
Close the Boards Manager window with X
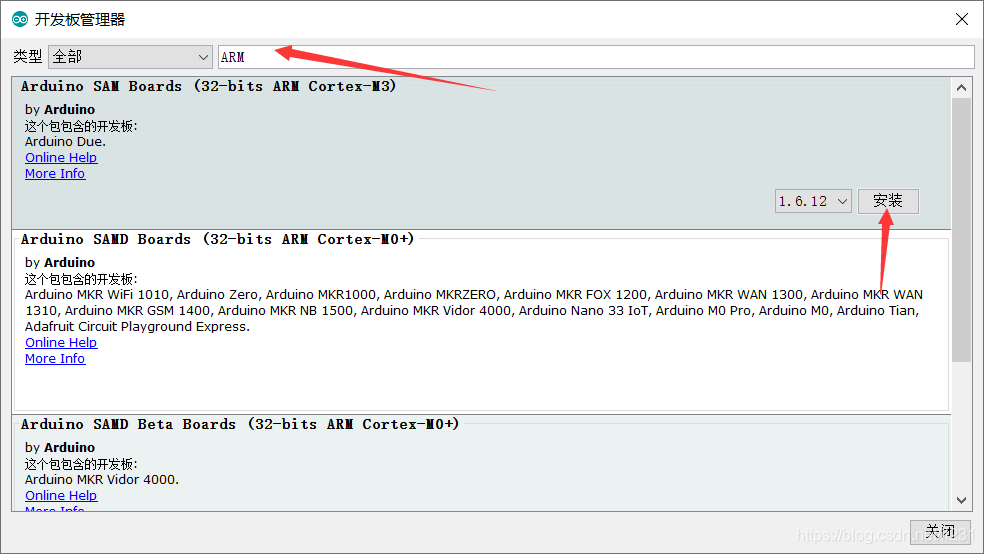pos(961,19)
